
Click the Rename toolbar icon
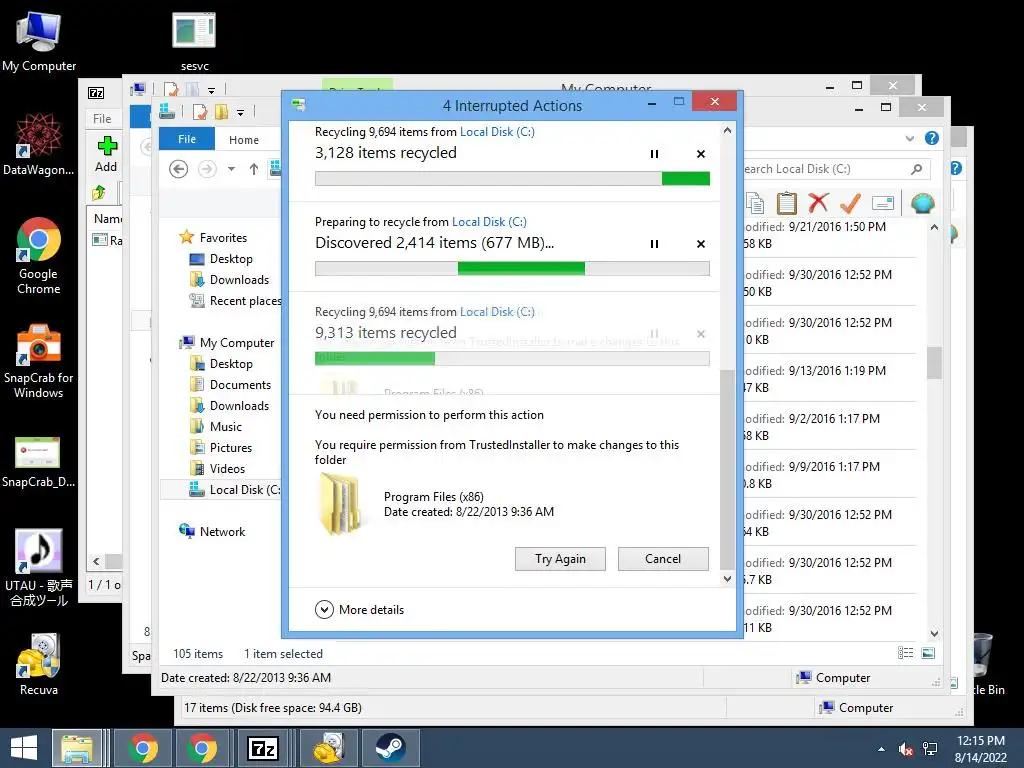click(882, 203)
